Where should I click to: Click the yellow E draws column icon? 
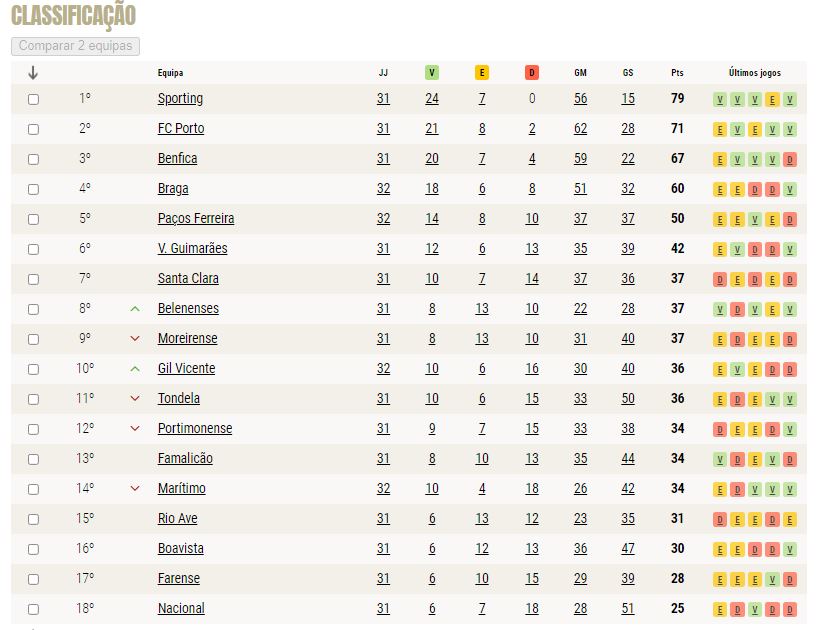click(481, 72)
